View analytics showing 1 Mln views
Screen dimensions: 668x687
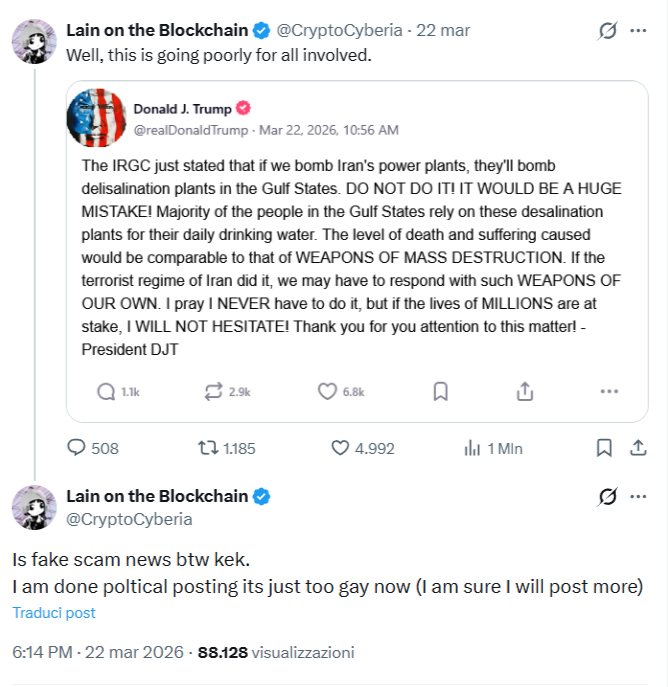point(473,449)
